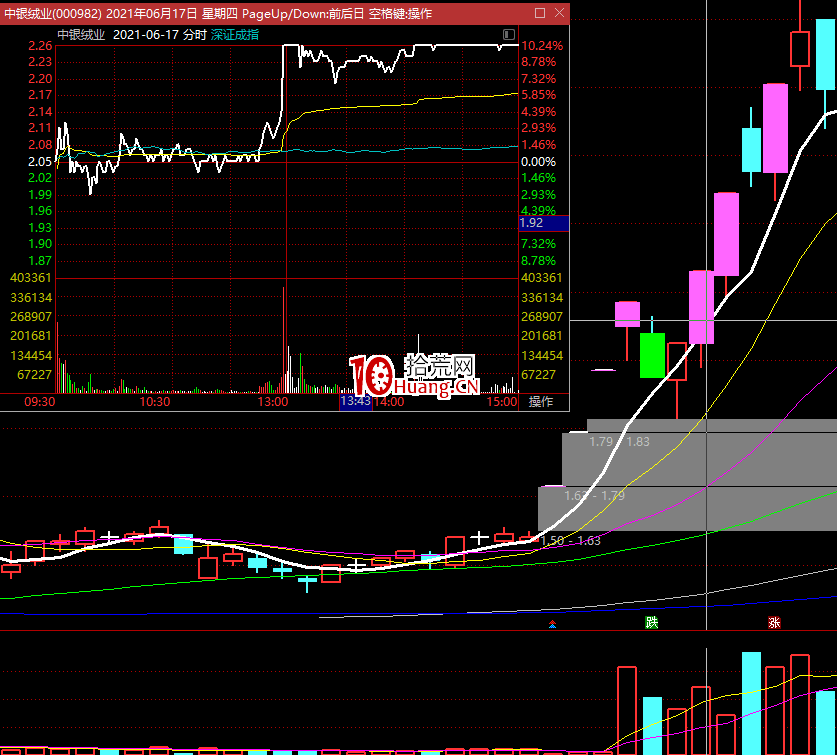This screenshot has height=755, width=837.
Task: Click the 1.92 highlighted price value
Action: click(544, 223)
